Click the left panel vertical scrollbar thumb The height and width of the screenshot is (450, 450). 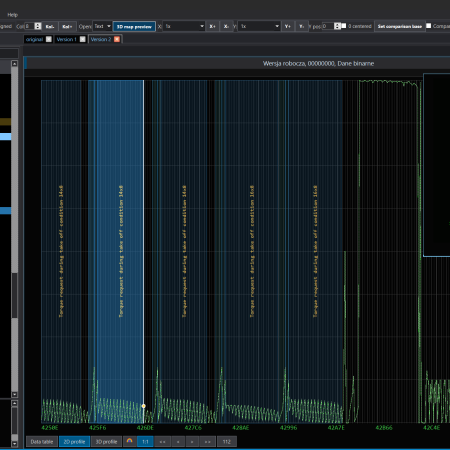[14, 295]
